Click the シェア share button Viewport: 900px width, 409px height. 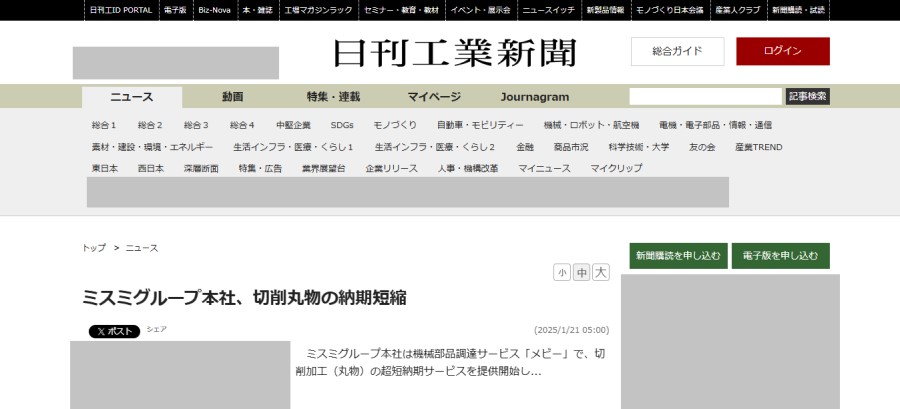(x=156, y=329)
